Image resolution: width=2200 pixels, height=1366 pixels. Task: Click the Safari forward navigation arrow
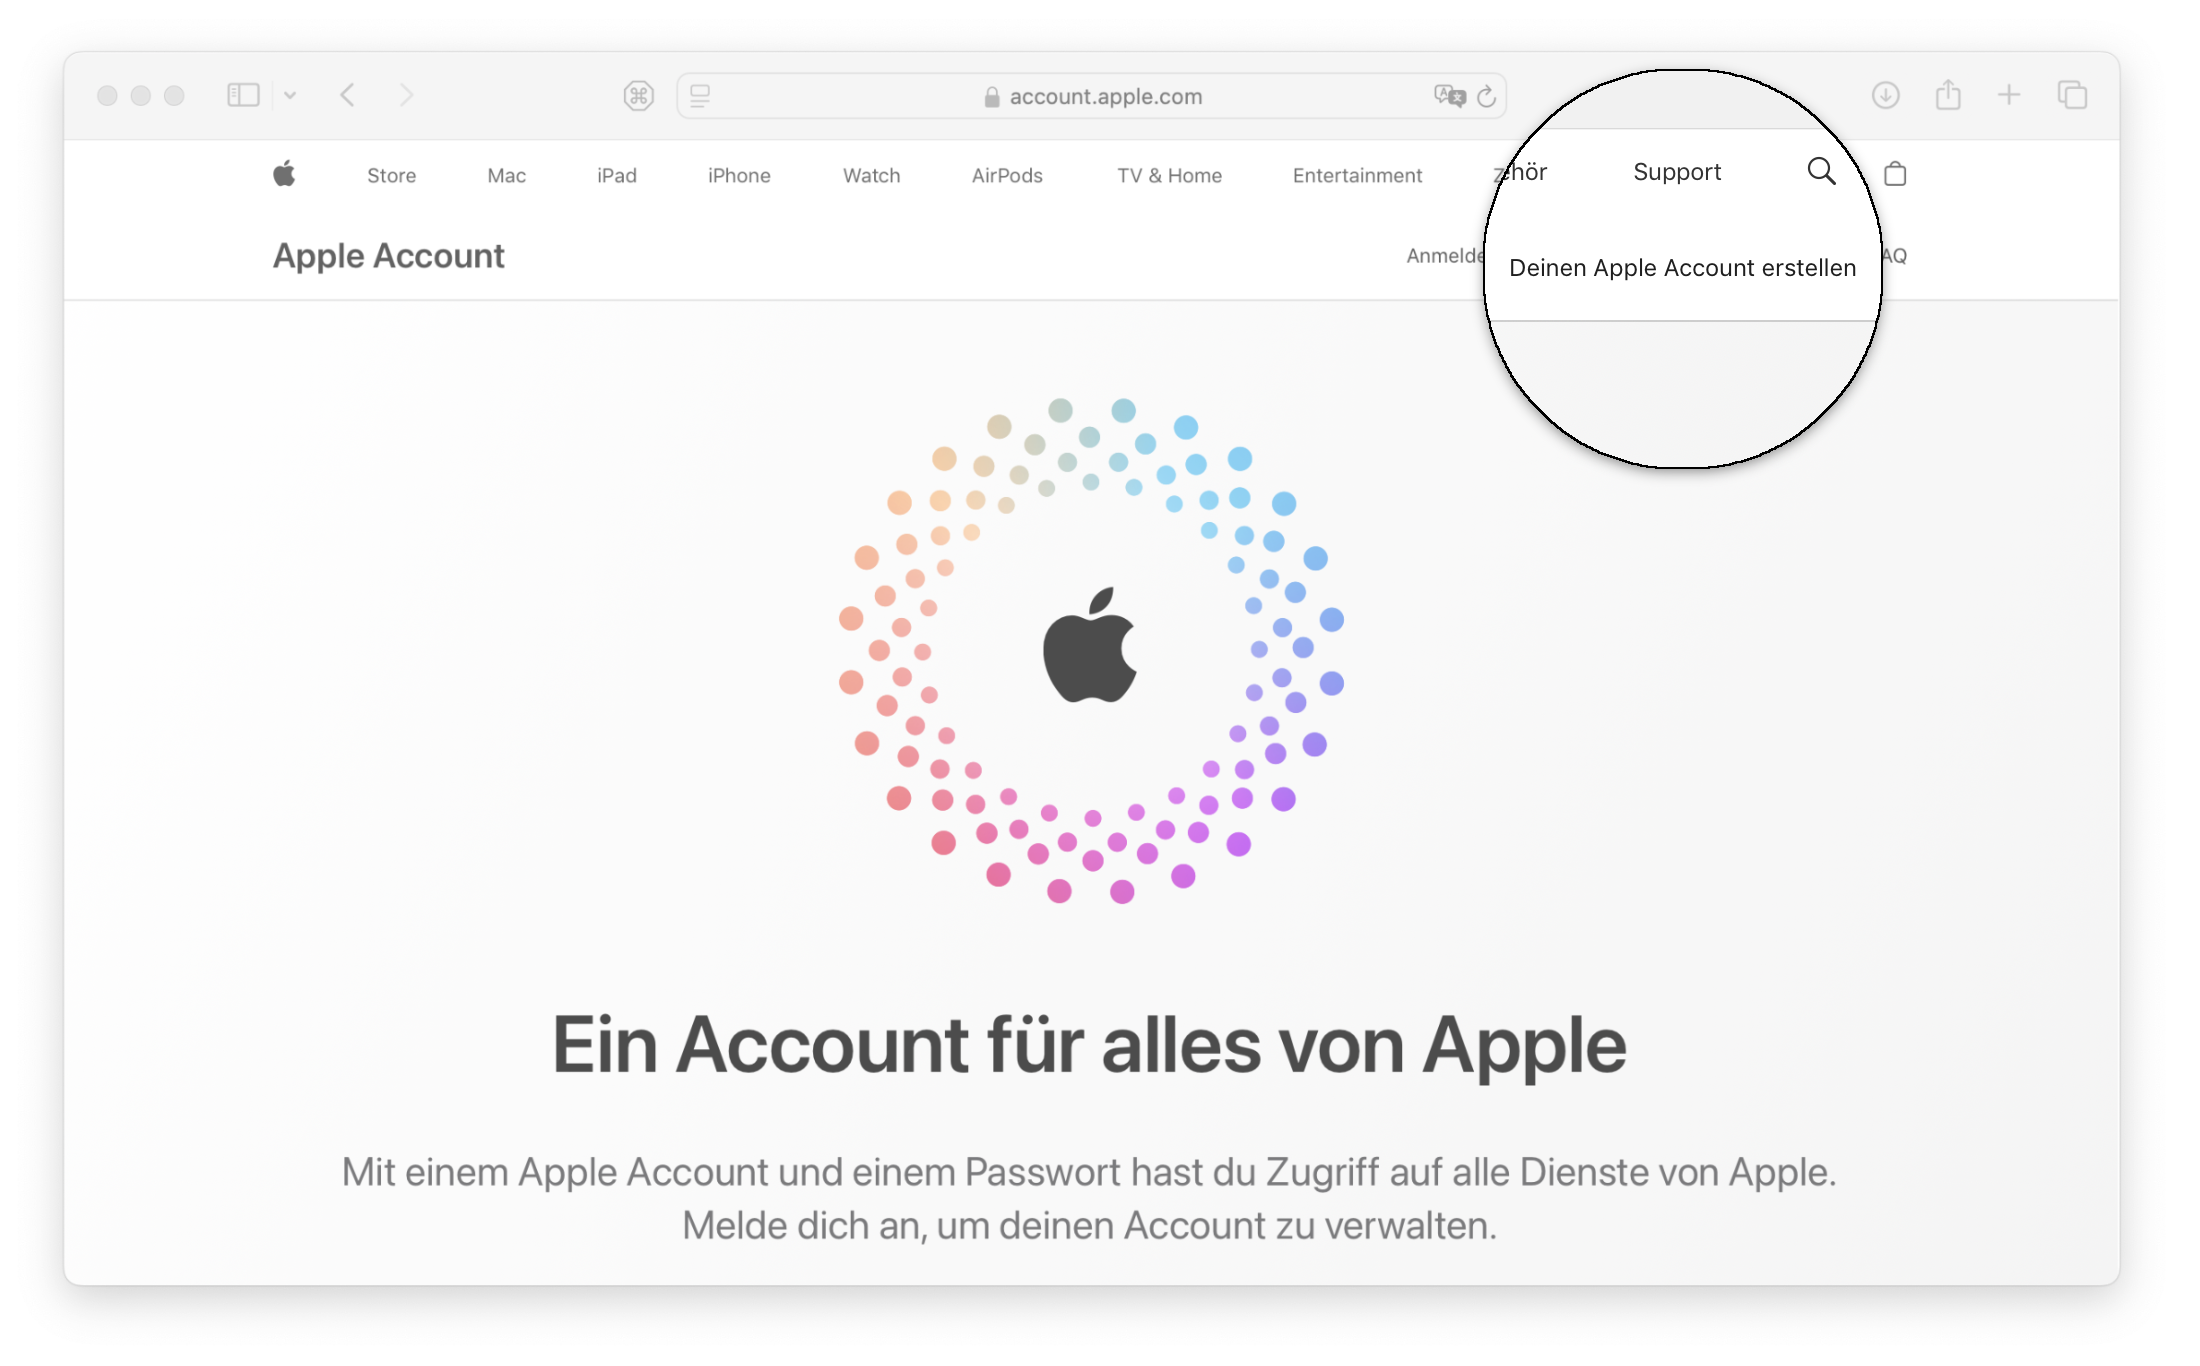pos(406,98)
